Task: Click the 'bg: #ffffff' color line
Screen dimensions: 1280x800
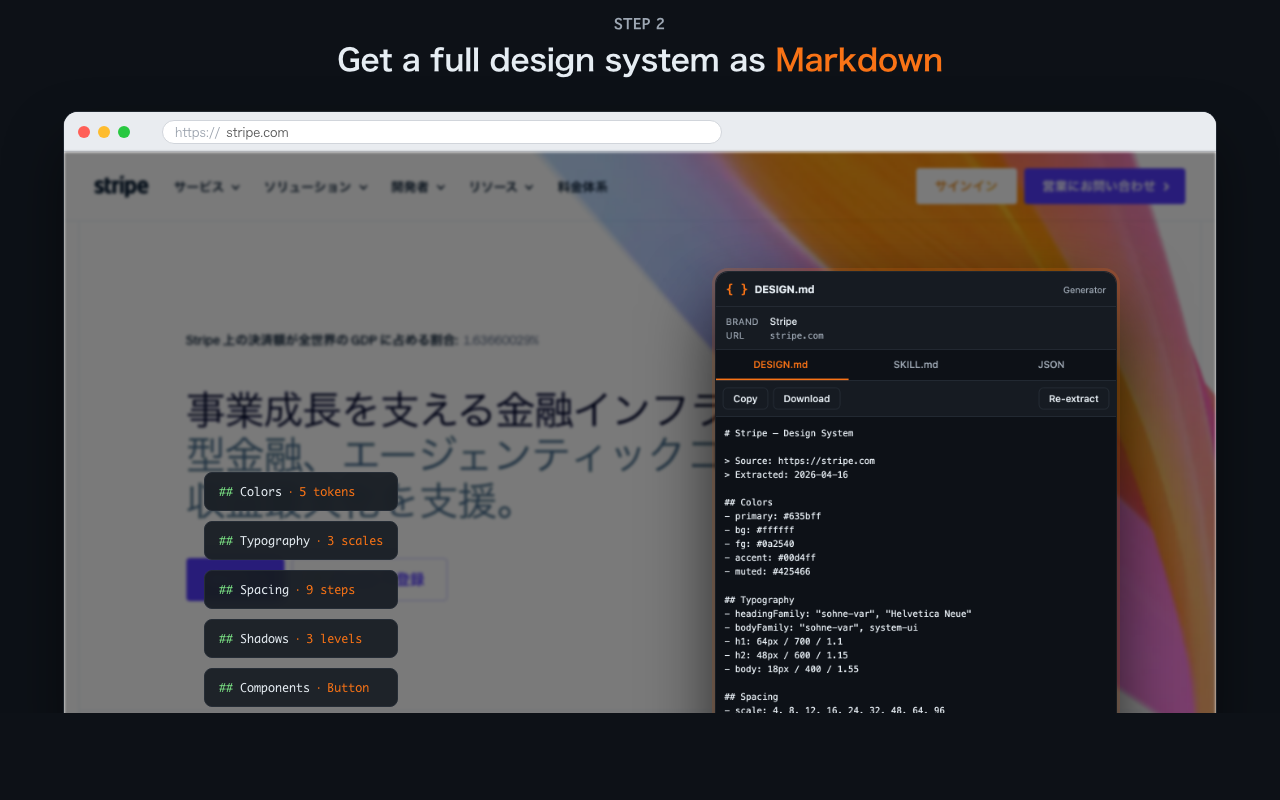Action: [759, 530]
